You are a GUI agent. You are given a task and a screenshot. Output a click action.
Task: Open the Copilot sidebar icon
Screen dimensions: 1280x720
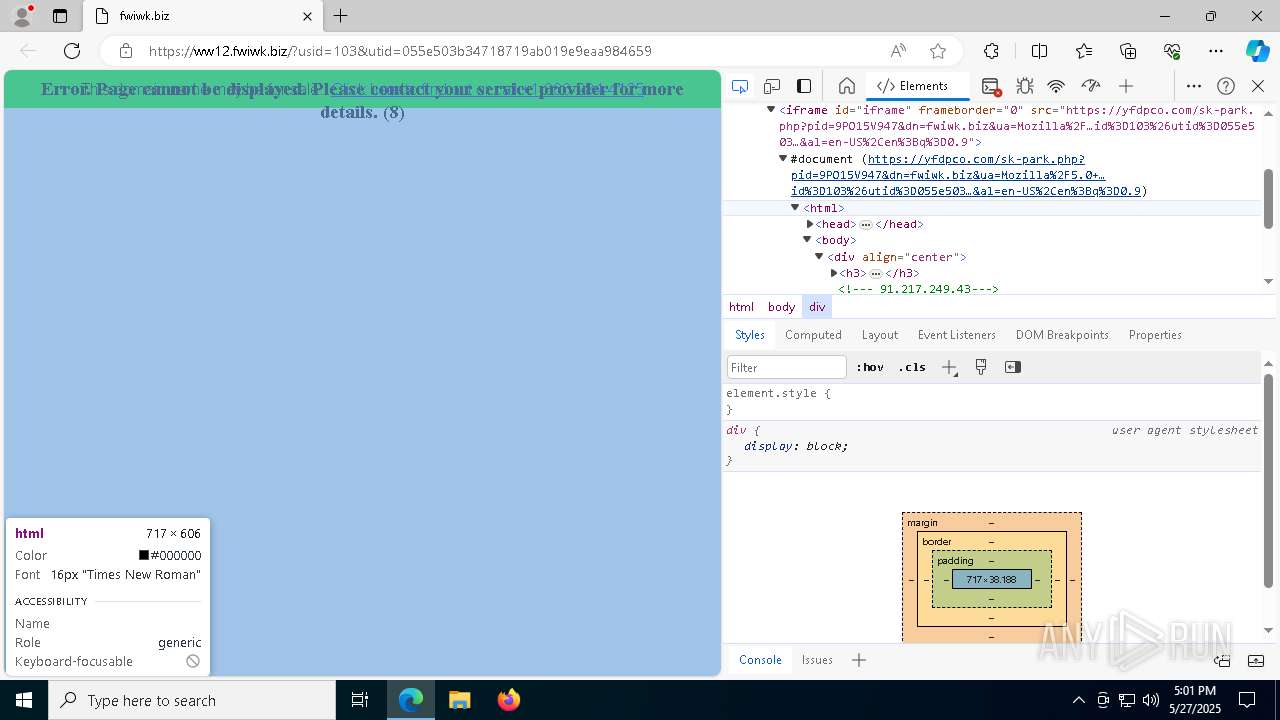pos(1257,51)
